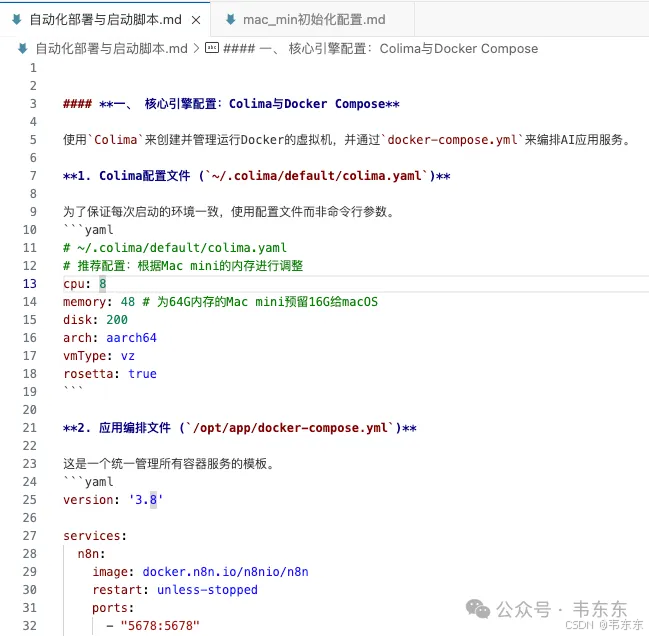Click sentence 这是一个统一管理所有容器服务的模板
Image resolution: width=649 pixels, height=636 pixels.
pos(169,464)
